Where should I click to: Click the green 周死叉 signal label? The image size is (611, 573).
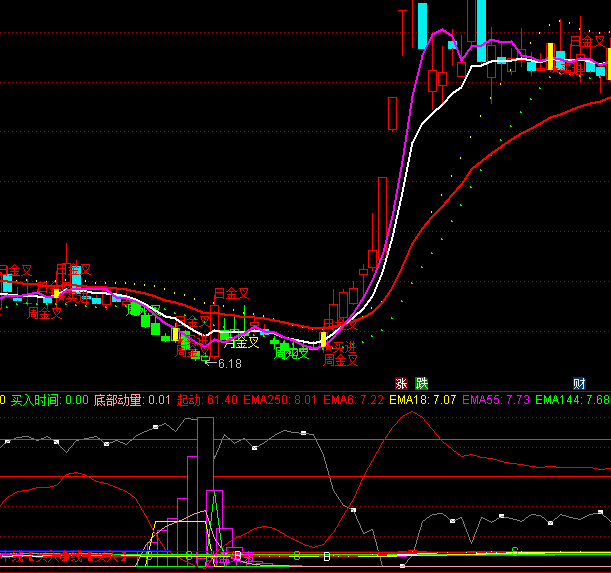pos(292,352)
